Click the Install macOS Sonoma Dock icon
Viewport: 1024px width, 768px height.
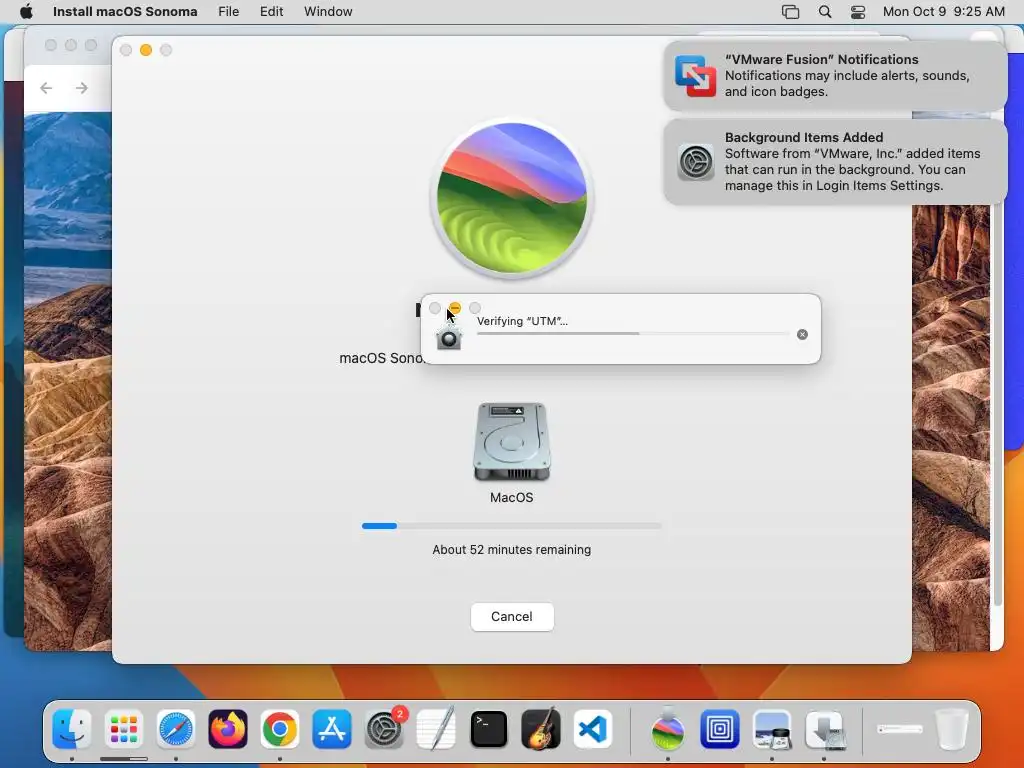pyautogui.click(x=667, y=729)
